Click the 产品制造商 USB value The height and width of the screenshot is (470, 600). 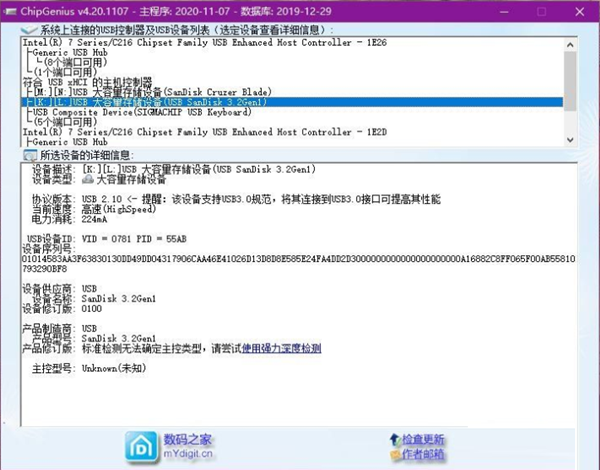tap(89, 328)
